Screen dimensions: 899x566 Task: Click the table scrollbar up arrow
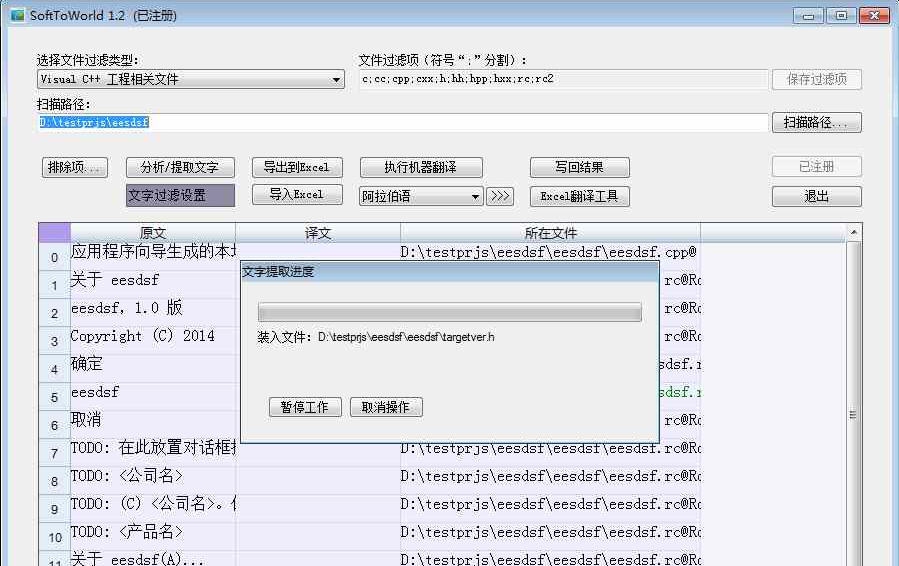[853, 232]
